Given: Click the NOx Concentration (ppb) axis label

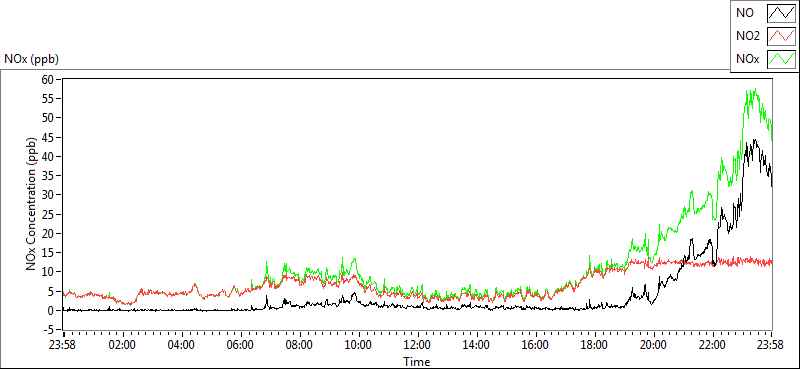Looking at the screenshot, I should click(x=32, y=204).
